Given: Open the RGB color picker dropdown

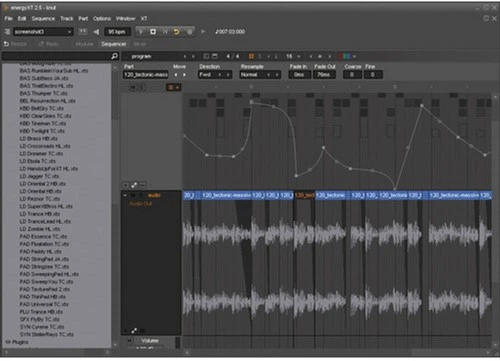Looking at the screenshot, I should [347, 56].
